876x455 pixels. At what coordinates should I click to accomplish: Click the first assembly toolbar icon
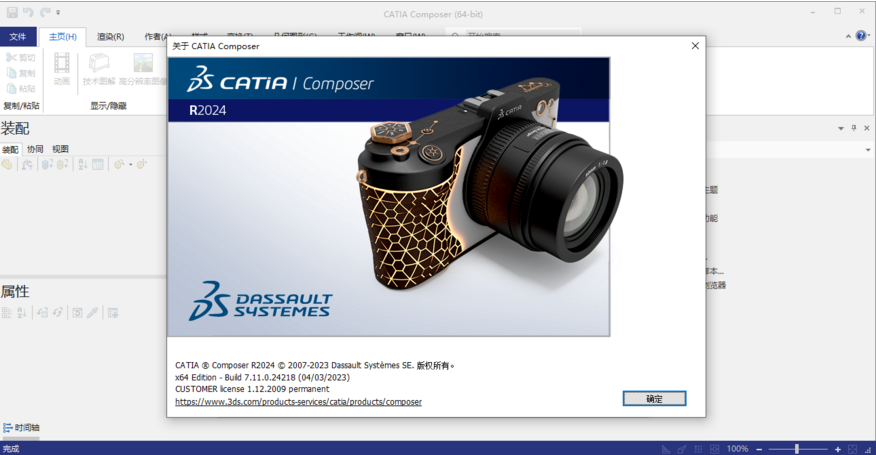coord(7,164)
